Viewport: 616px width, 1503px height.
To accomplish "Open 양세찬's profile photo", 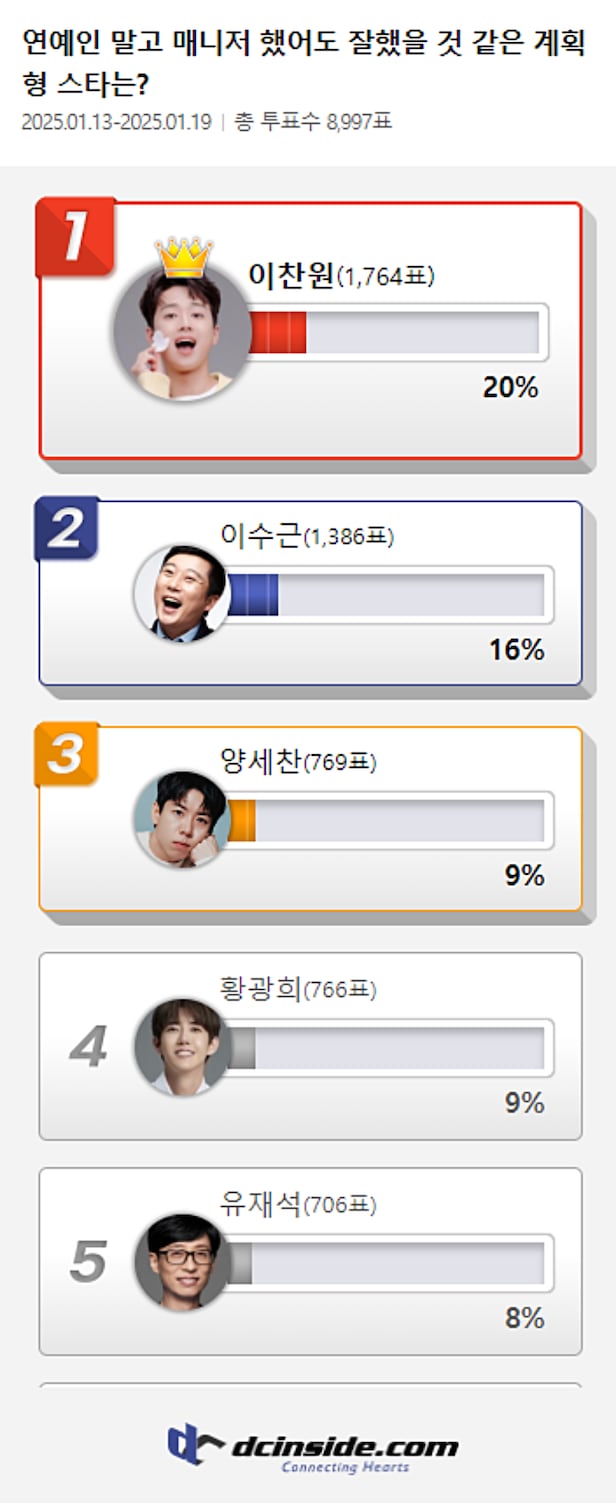I will [181, 820].
